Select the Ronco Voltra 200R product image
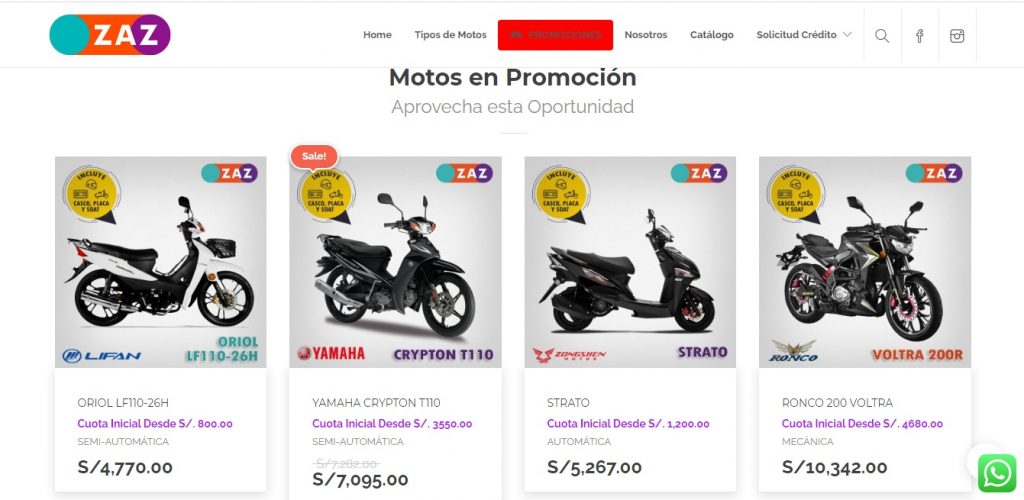Image resolution: width=1024 pixels, height=500 pixels. 865,262
